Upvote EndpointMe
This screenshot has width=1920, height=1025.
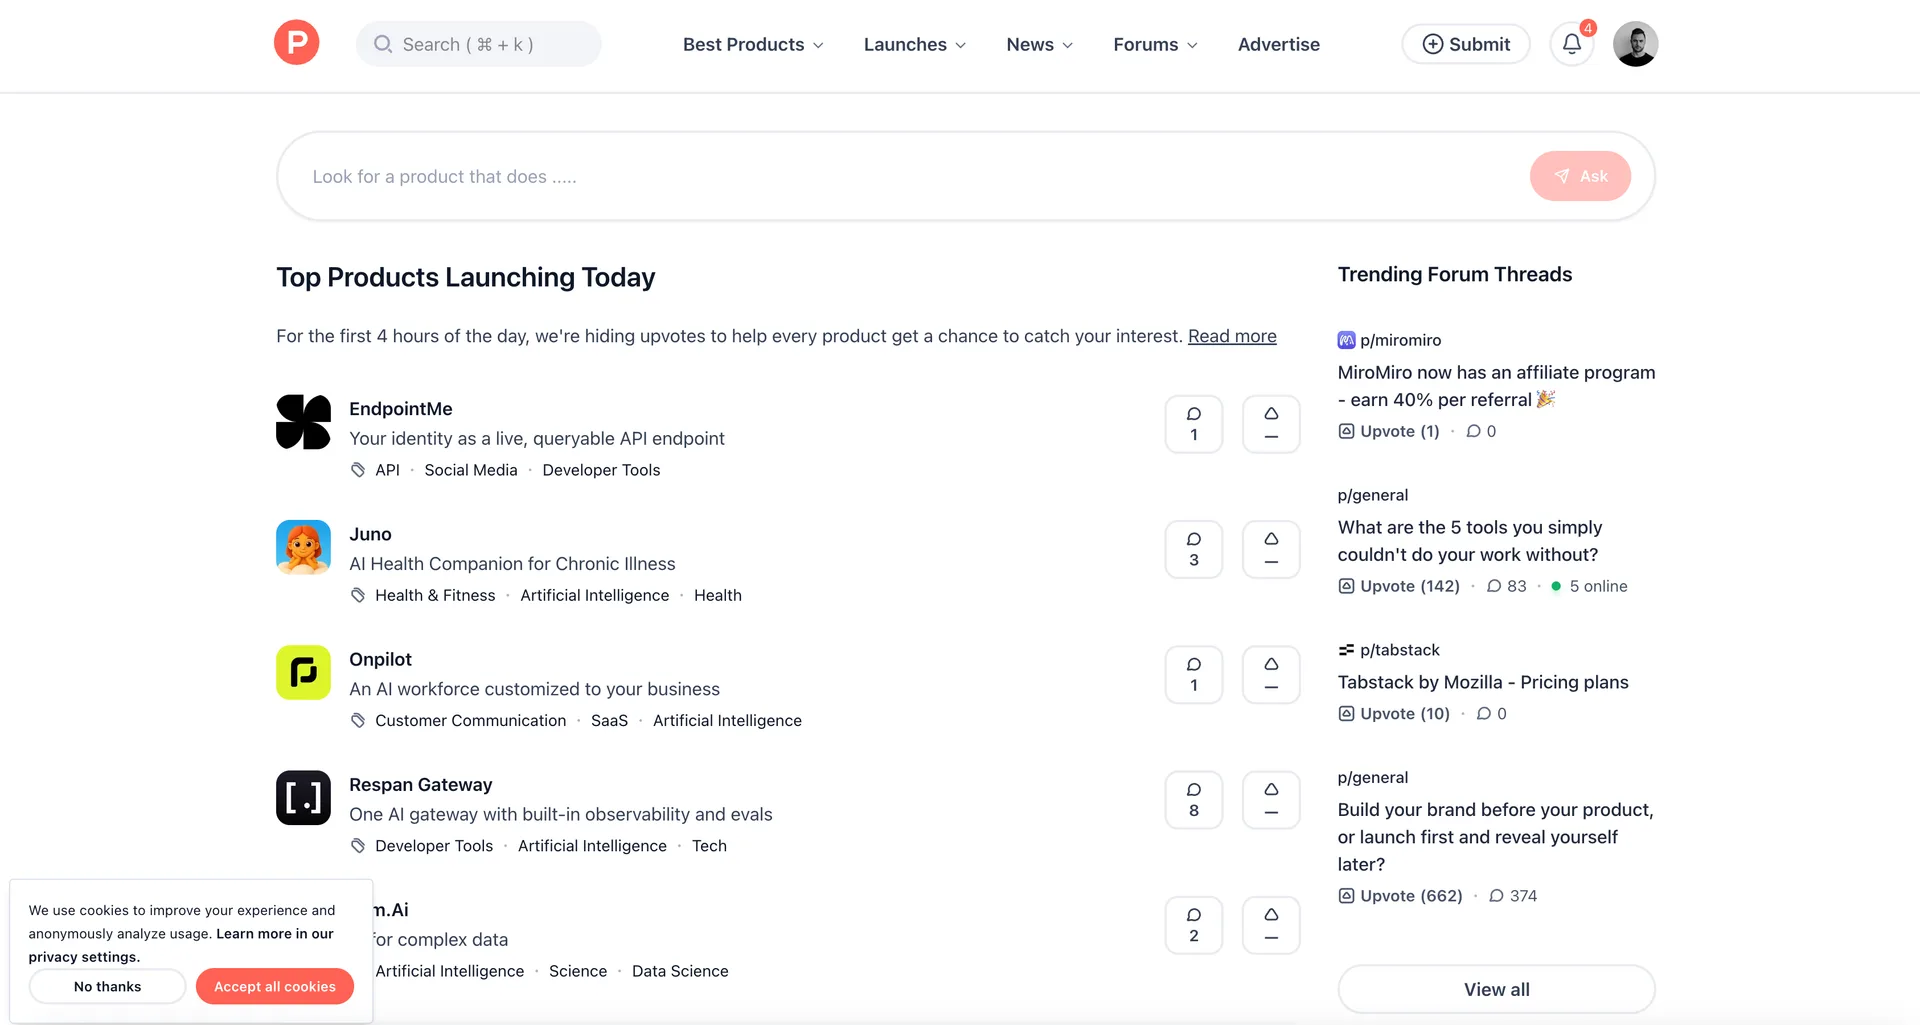click(1271, 424)
